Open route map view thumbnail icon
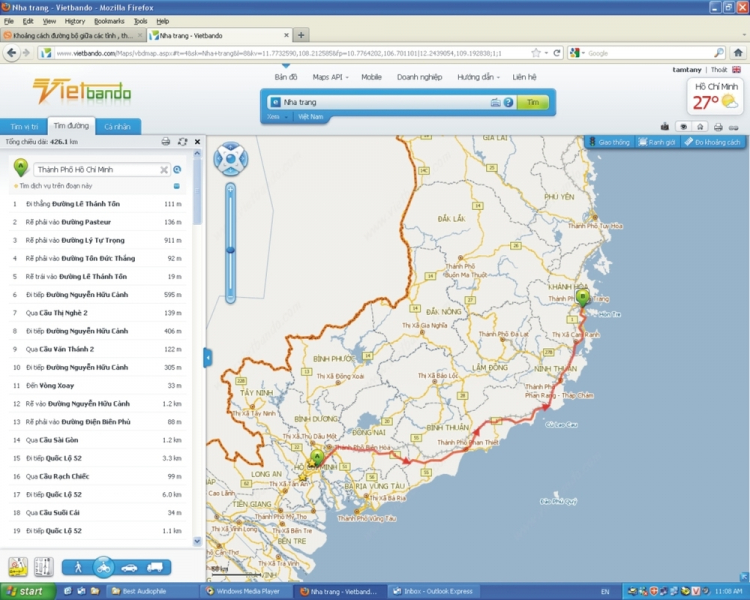750x600 pixels. pos(18,567)
